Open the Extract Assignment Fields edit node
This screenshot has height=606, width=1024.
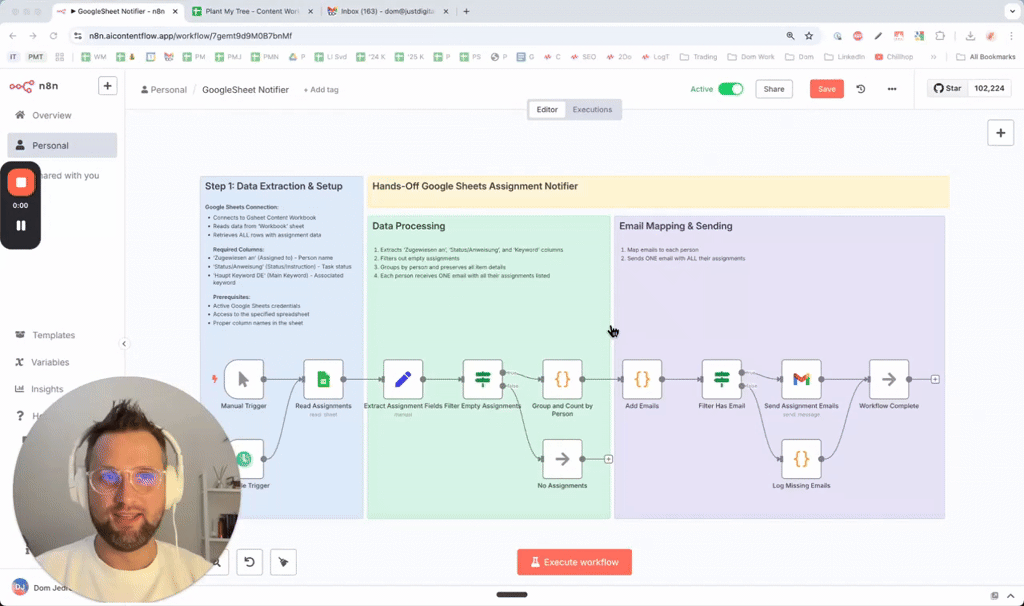click(403, 379)
